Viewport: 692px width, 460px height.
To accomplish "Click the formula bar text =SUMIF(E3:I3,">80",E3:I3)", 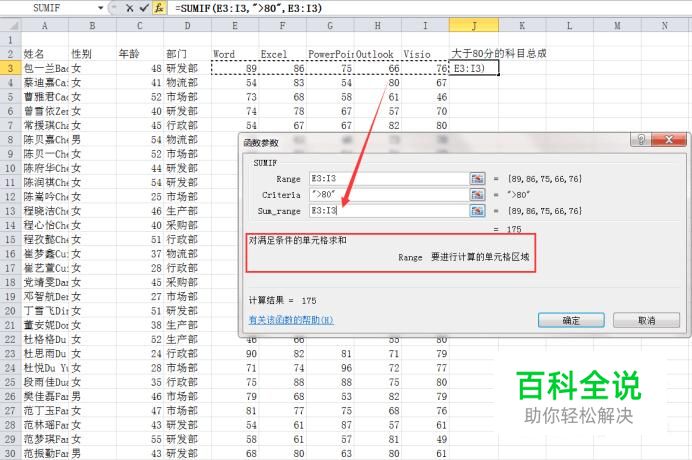I will click(248, 8).
